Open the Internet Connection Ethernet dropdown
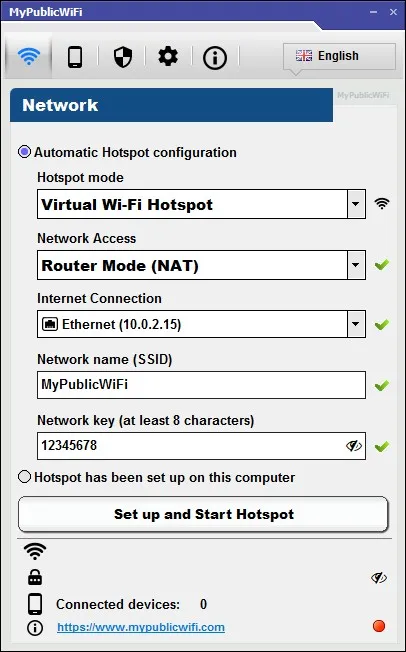This screenshot has width=406, height=652. point(202,324)
